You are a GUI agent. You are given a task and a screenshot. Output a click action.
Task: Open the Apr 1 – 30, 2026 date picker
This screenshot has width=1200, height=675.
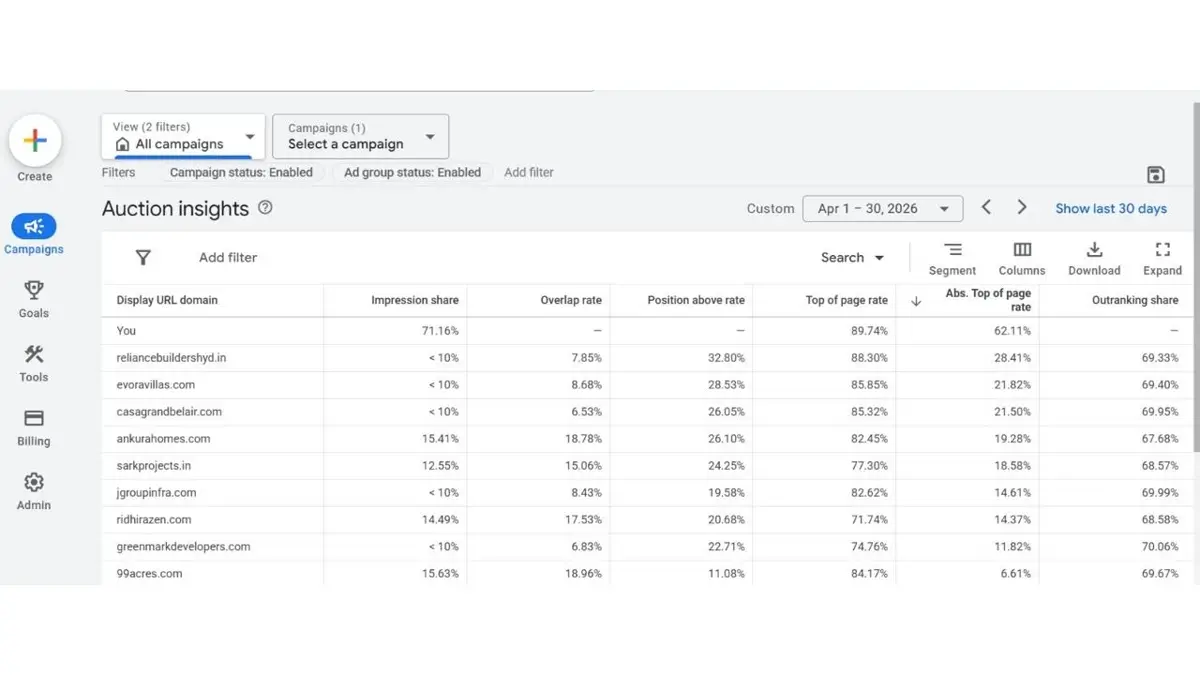pyautogui.click(x=883, y=208)
